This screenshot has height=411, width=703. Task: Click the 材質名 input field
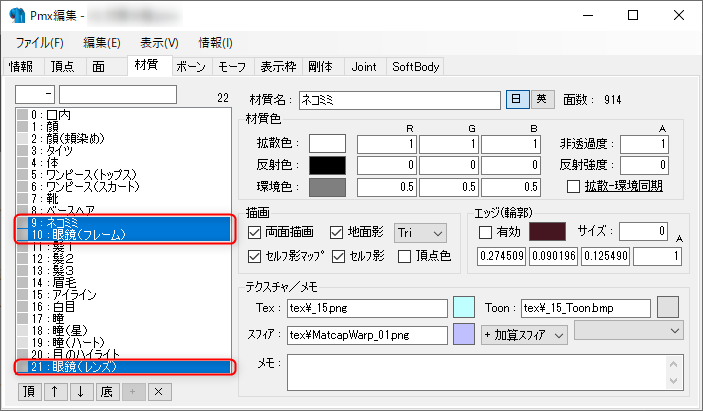tap(400, 100)
